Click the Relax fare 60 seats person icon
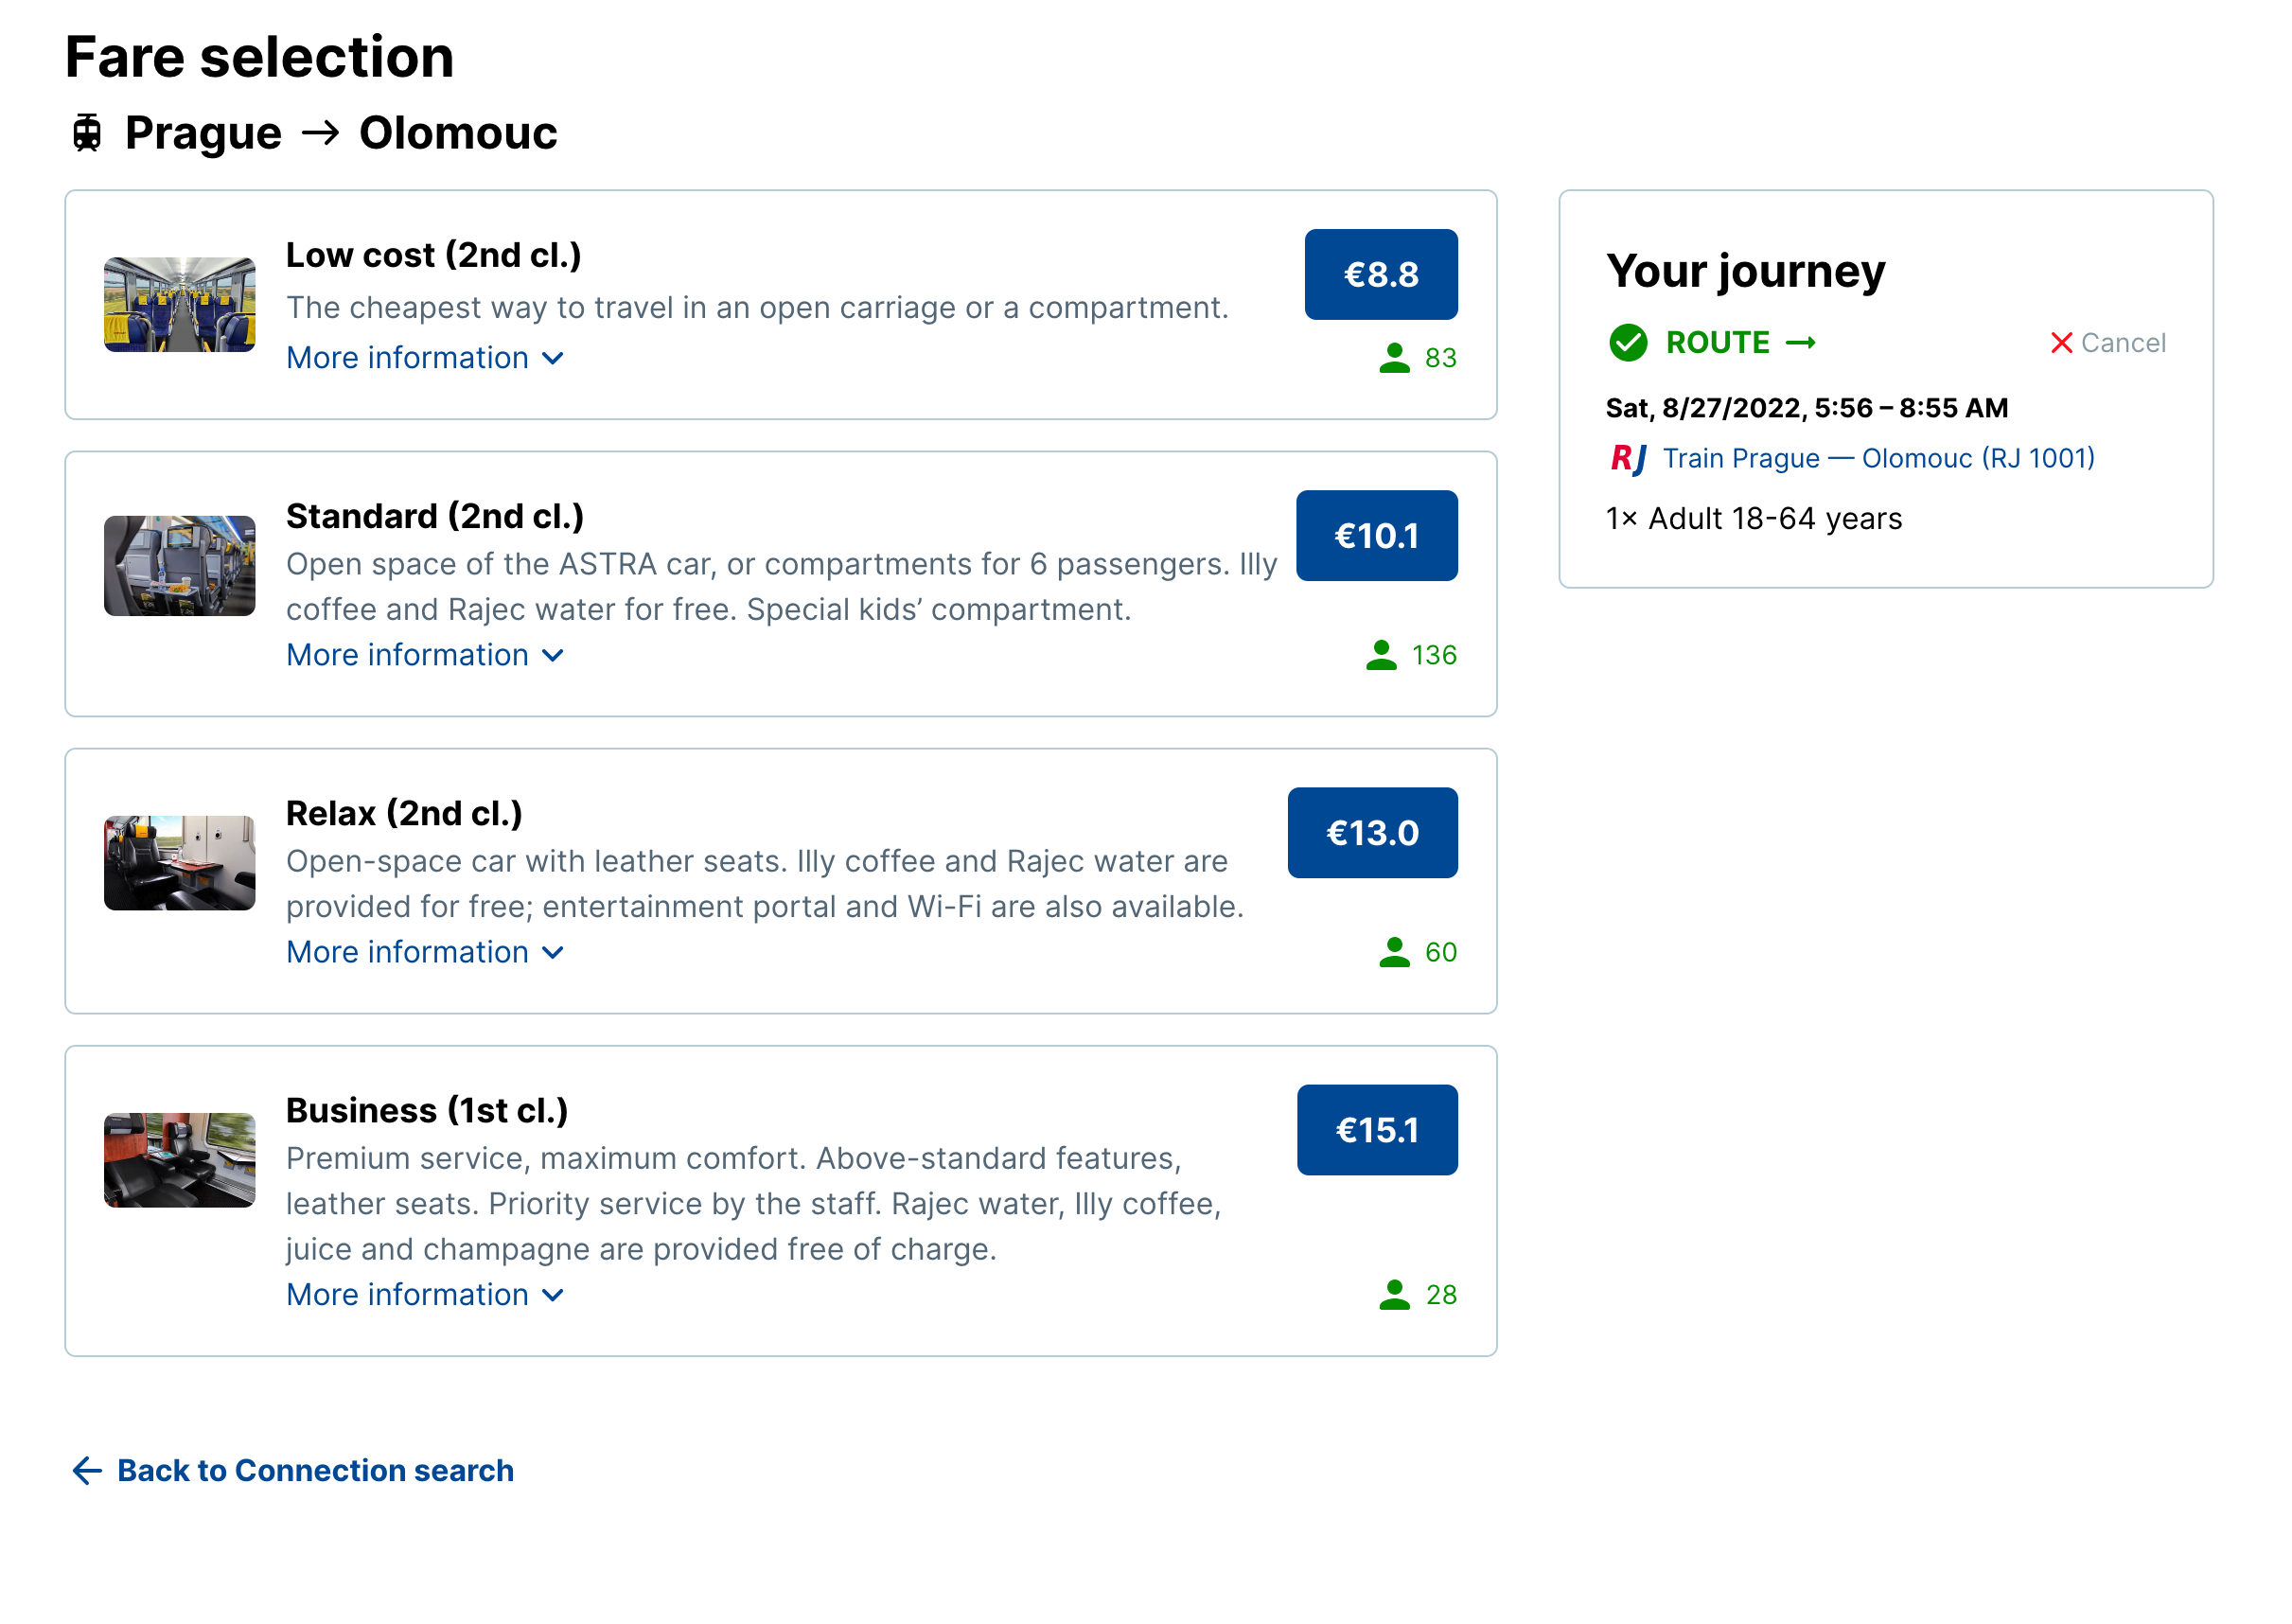The image size is (2292, 1624). pos(1394,952)
